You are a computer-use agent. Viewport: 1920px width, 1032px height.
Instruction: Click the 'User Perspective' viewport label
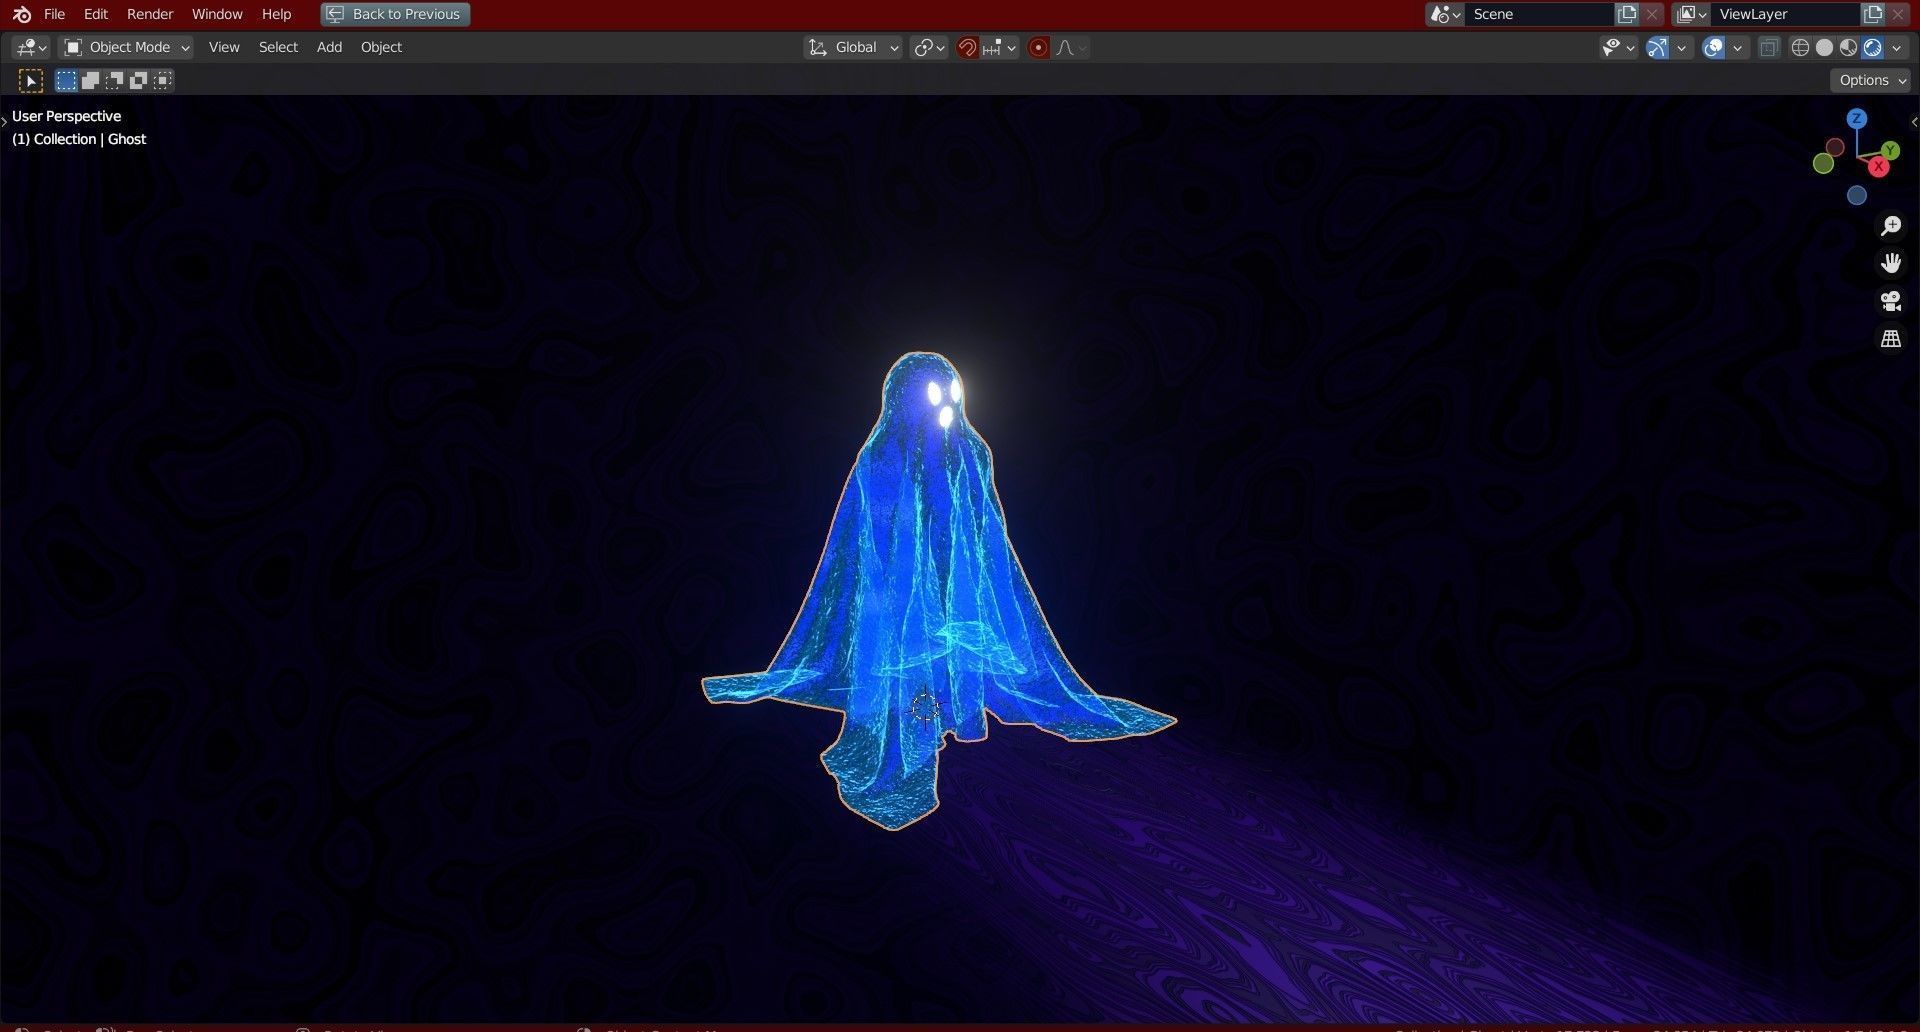[x=66, y=116]
